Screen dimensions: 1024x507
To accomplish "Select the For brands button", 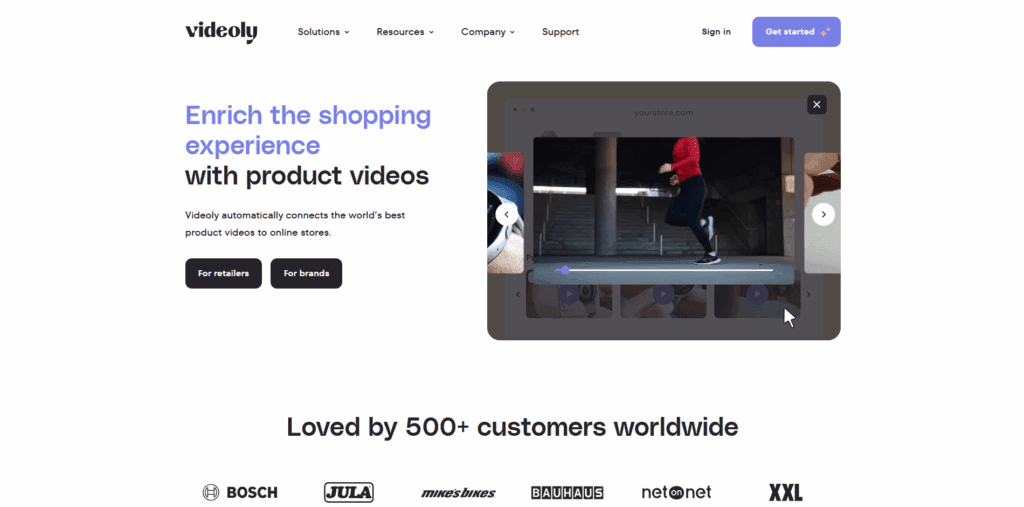I will [x=306, y=273].
